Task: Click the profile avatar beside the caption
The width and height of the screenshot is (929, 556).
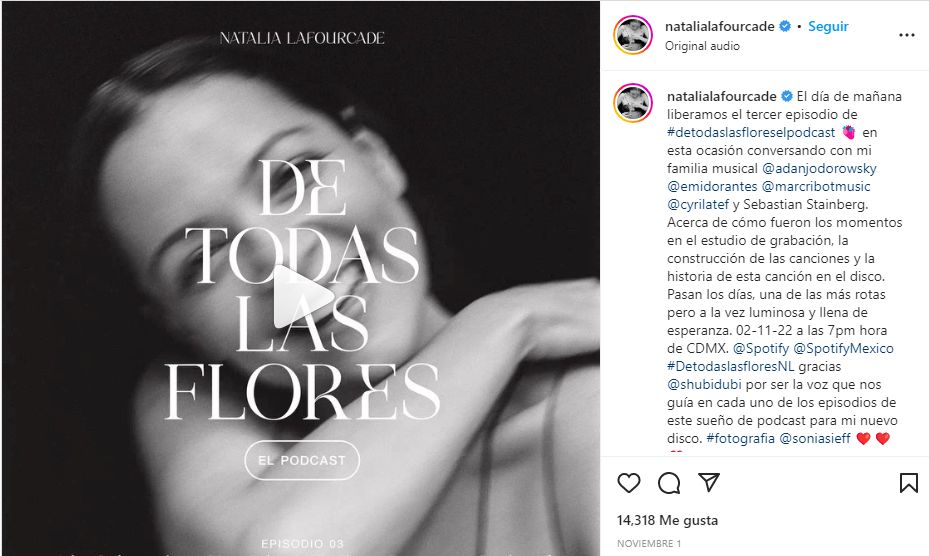Action: [633, 103]
